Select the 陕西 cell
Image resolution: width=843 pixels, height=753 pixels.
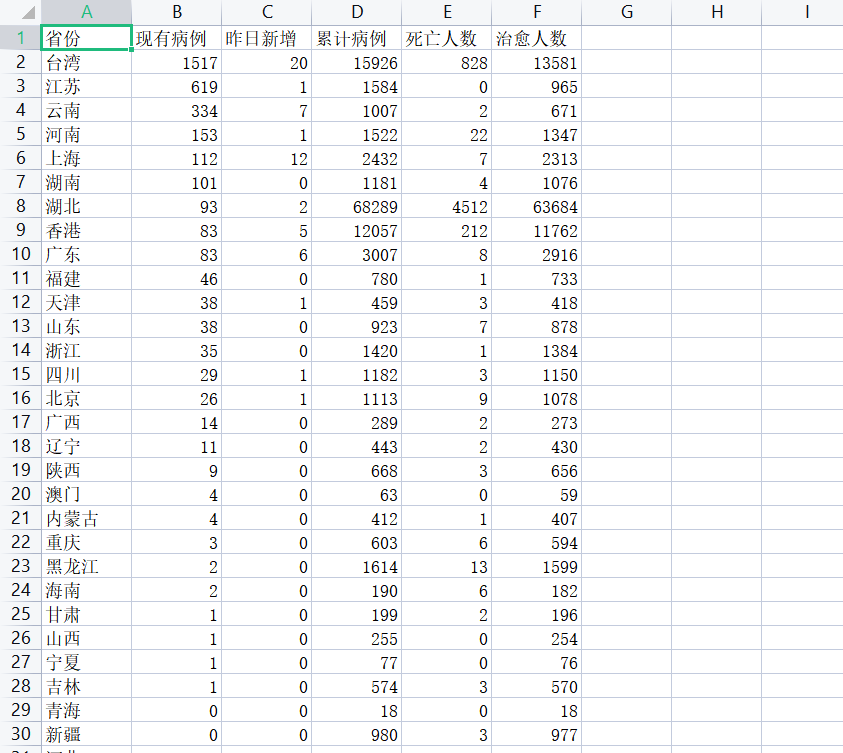click(87, 471)
